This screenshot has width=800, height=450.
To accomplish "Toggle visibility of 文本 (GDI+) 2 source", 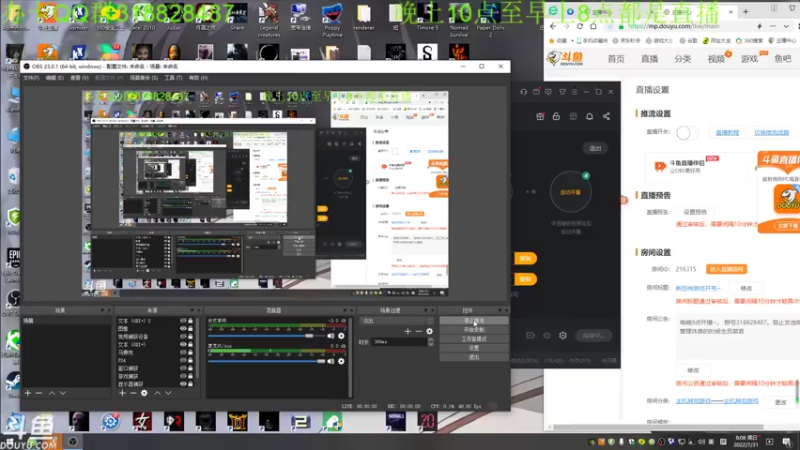I will tap(183, 321).
